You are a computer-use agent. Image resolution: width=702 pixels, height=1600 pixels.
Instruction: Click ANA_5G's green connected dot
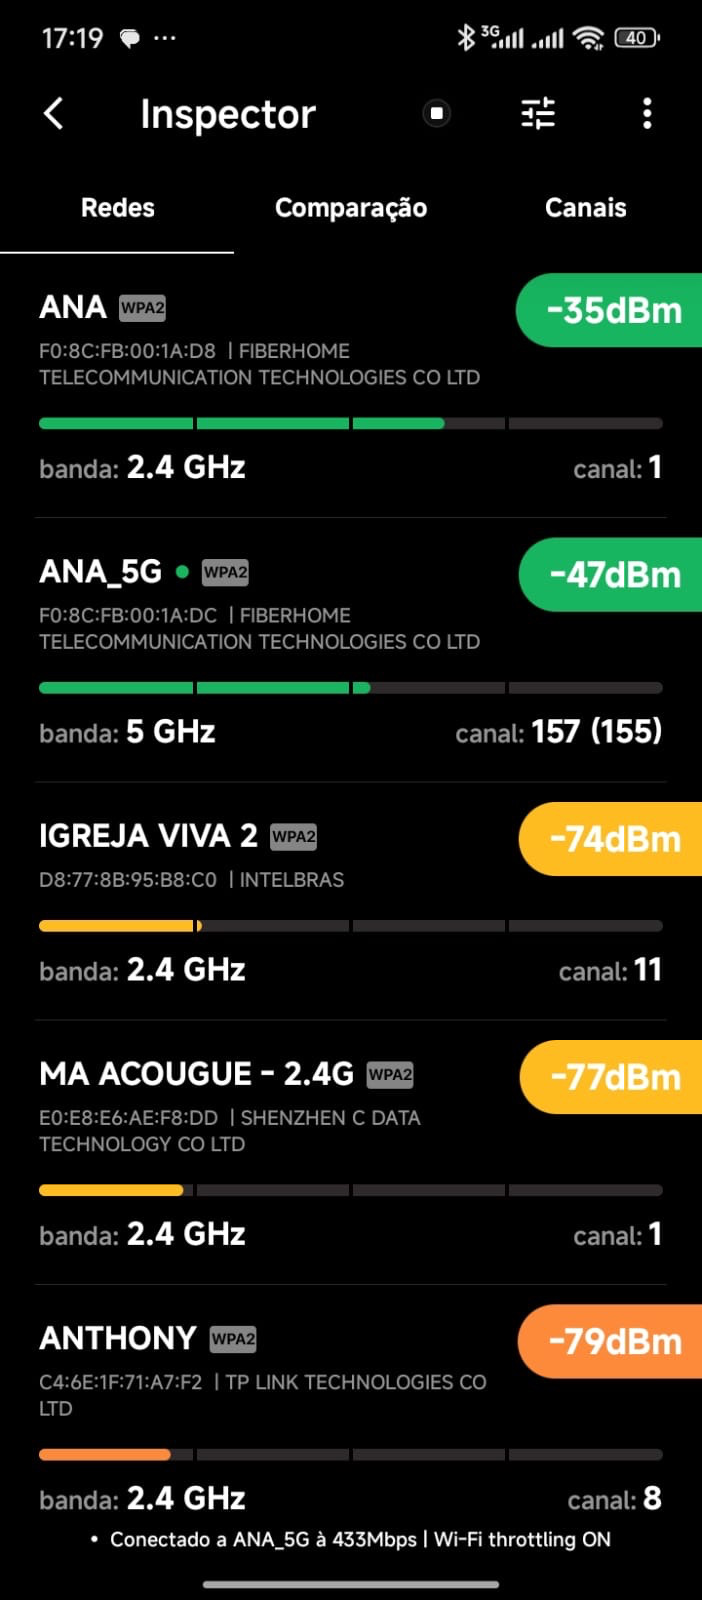click(182, 572)
